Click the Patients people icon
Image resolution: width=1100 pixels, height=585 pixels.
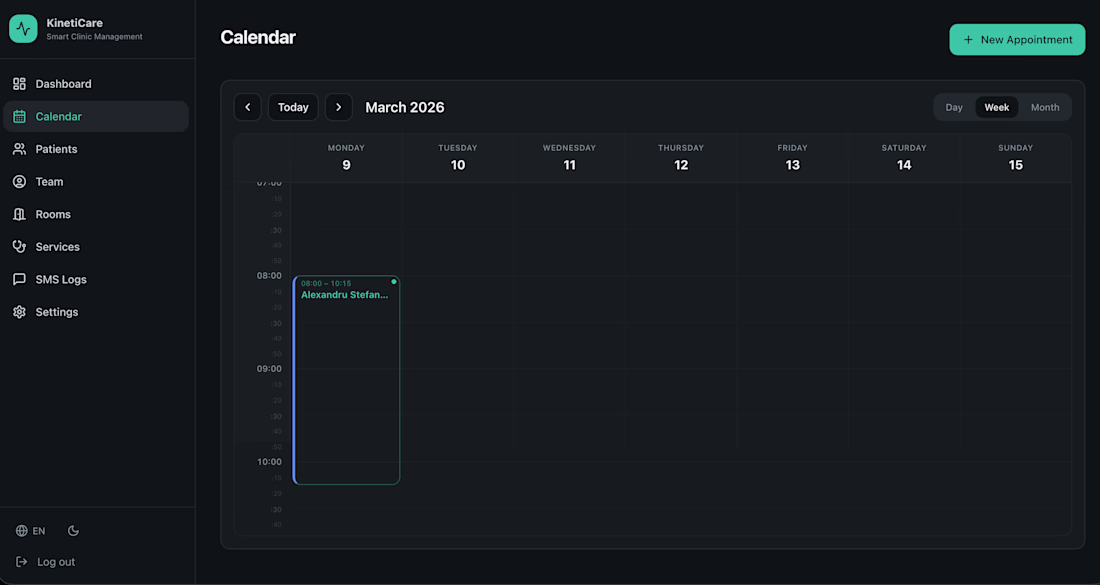[x=20, y=149]
